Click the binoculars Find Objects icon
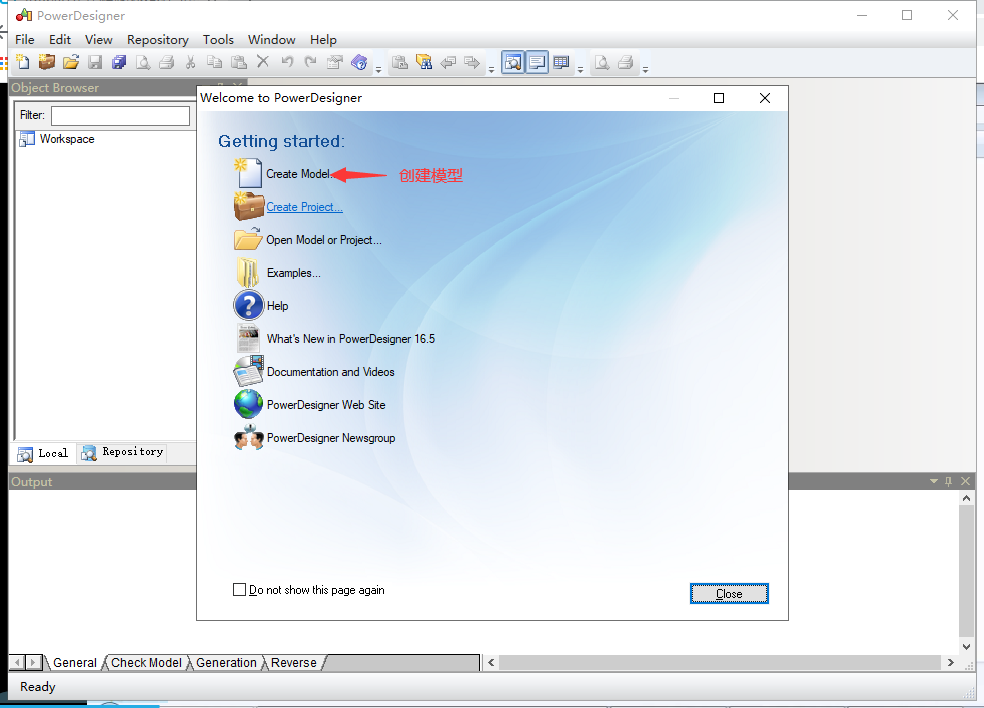The height and width of the screenshot is (708, 984). pyautogui.click(x=424, y=62)
